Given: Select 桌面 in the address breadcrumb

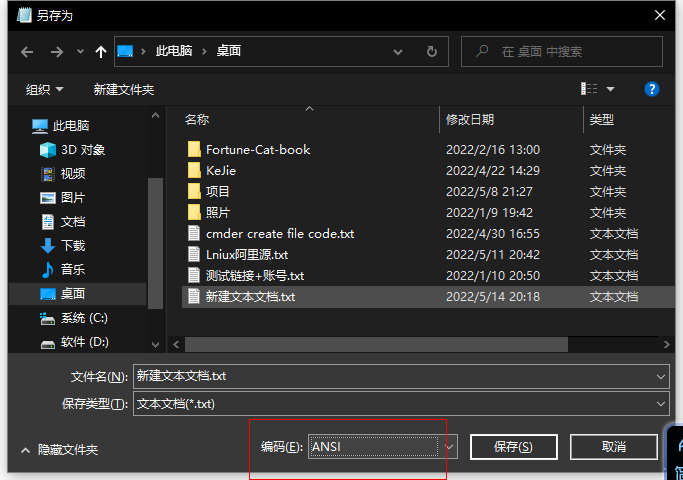Looking at the screenshot, I should pyautogui.click(x=229, y=51).
